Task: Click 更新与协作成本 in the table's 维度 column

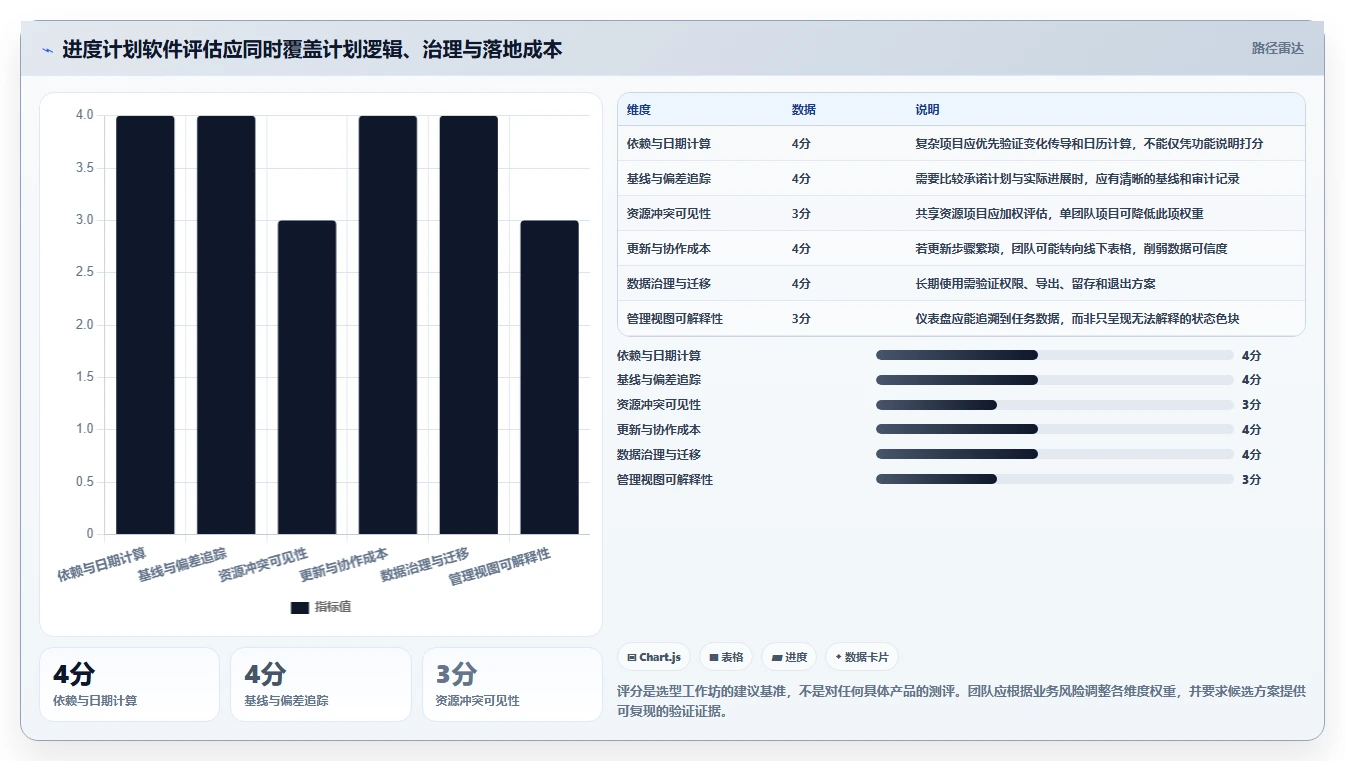Action: (x=669, y=248)
